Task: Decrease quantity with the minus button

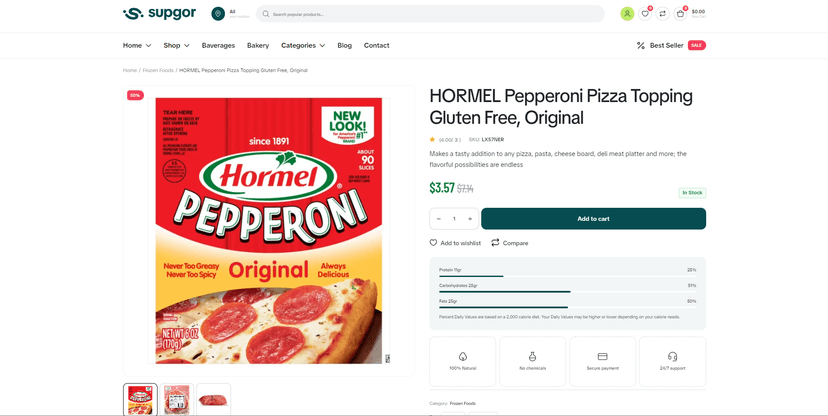Action: click(439, 219)
